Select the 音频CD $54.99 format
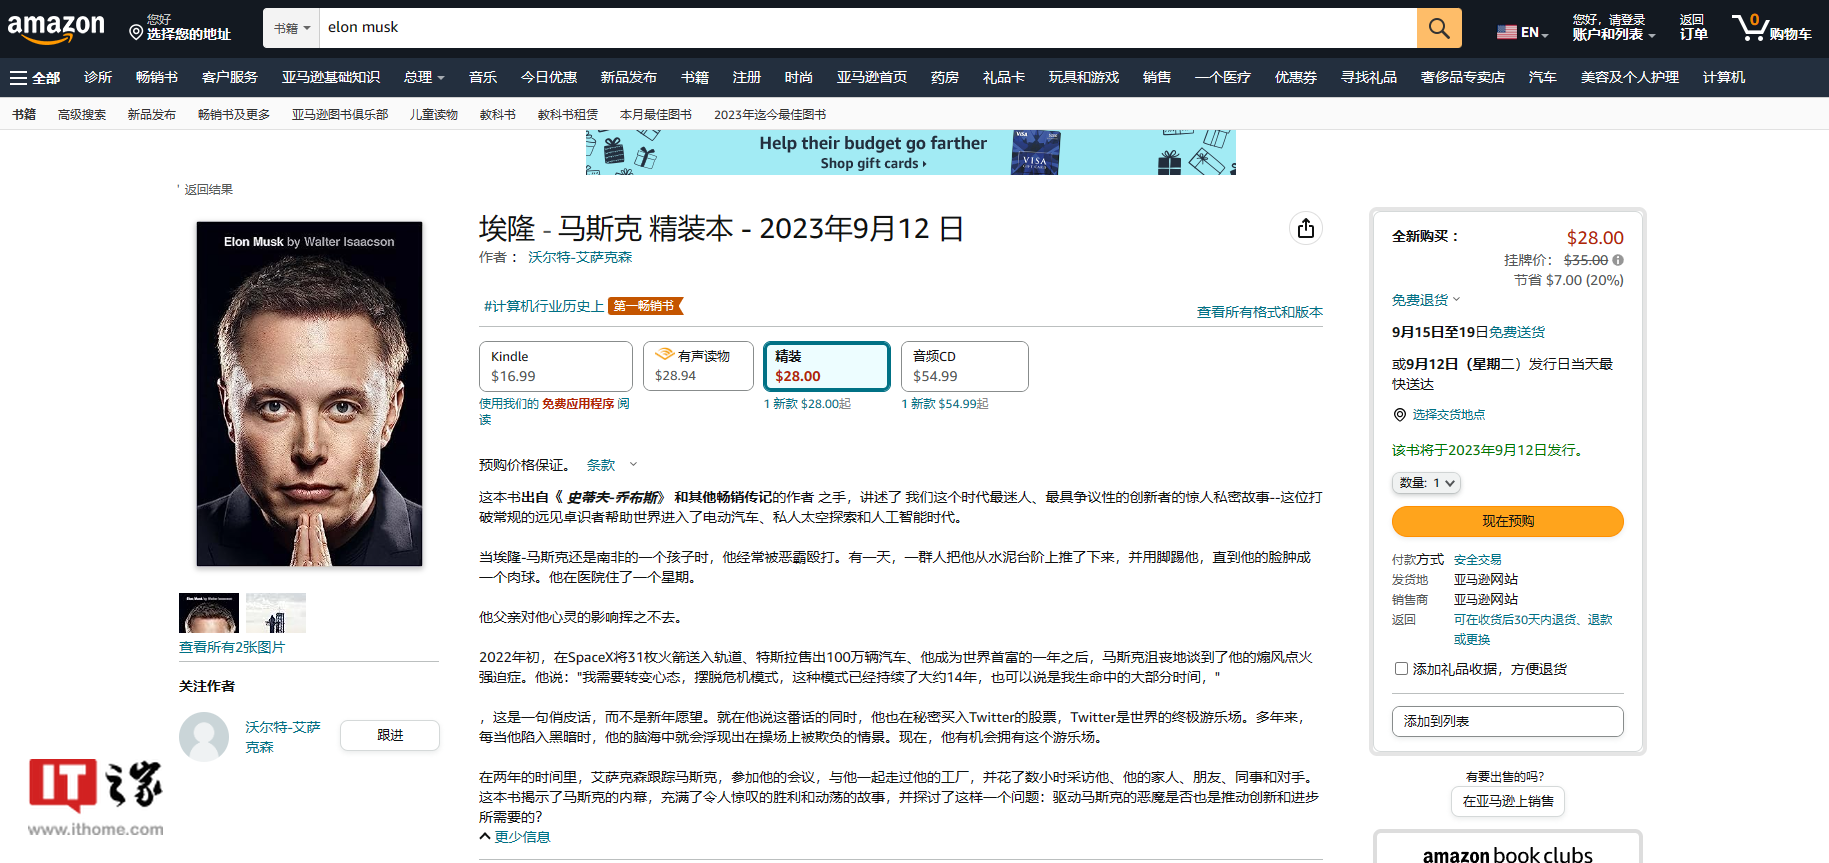Viewport: 1829px width, 863px height. pyautogui.click(x=965, y=366)
